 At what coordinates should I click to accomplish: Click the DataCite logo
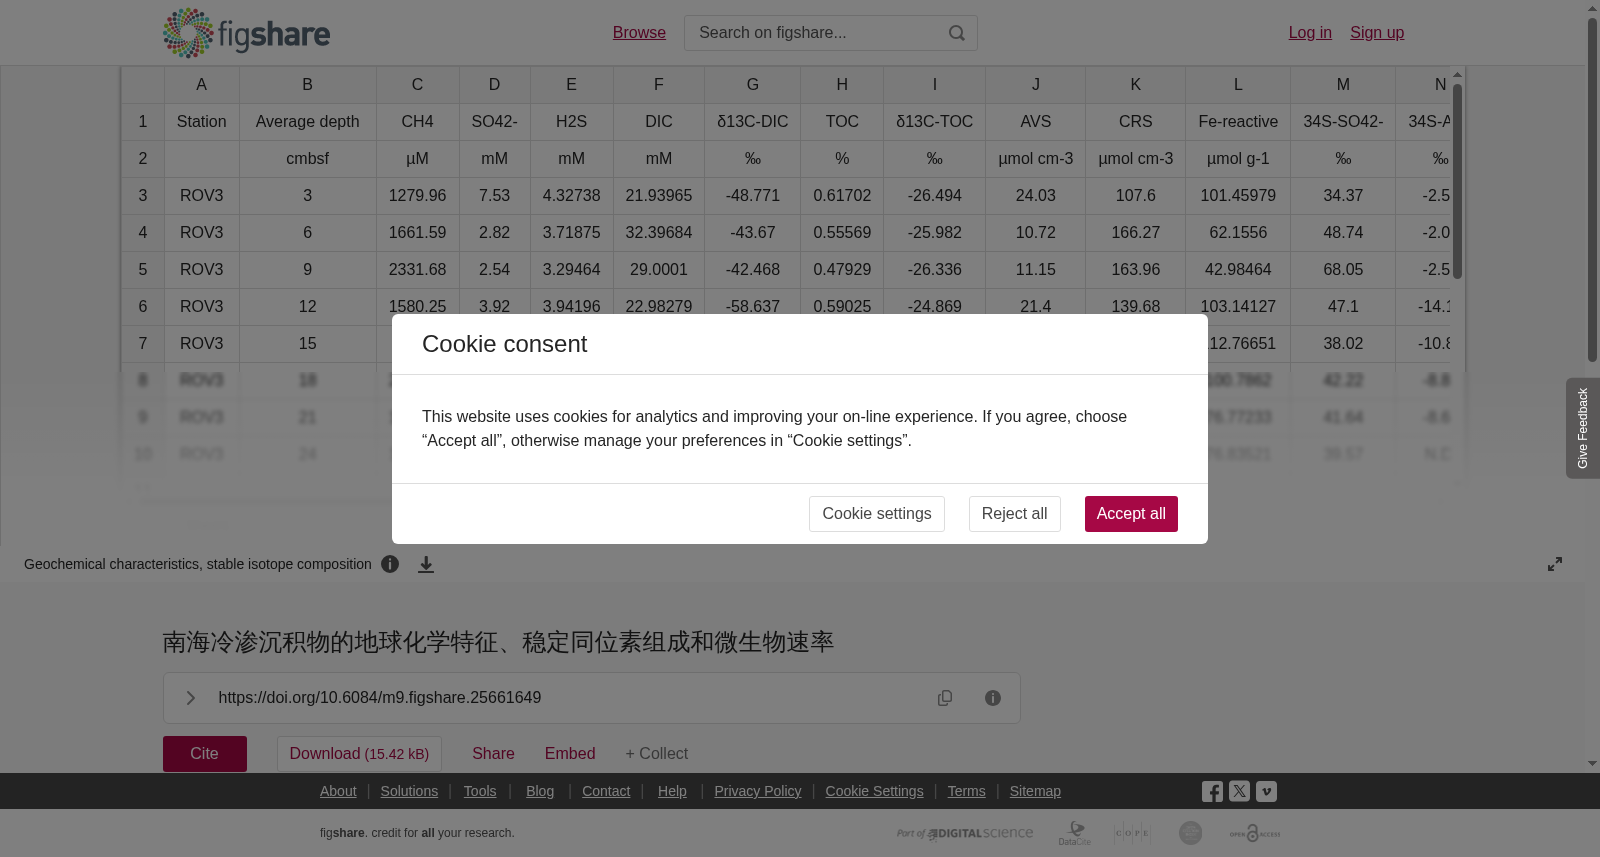(1075, 833)
